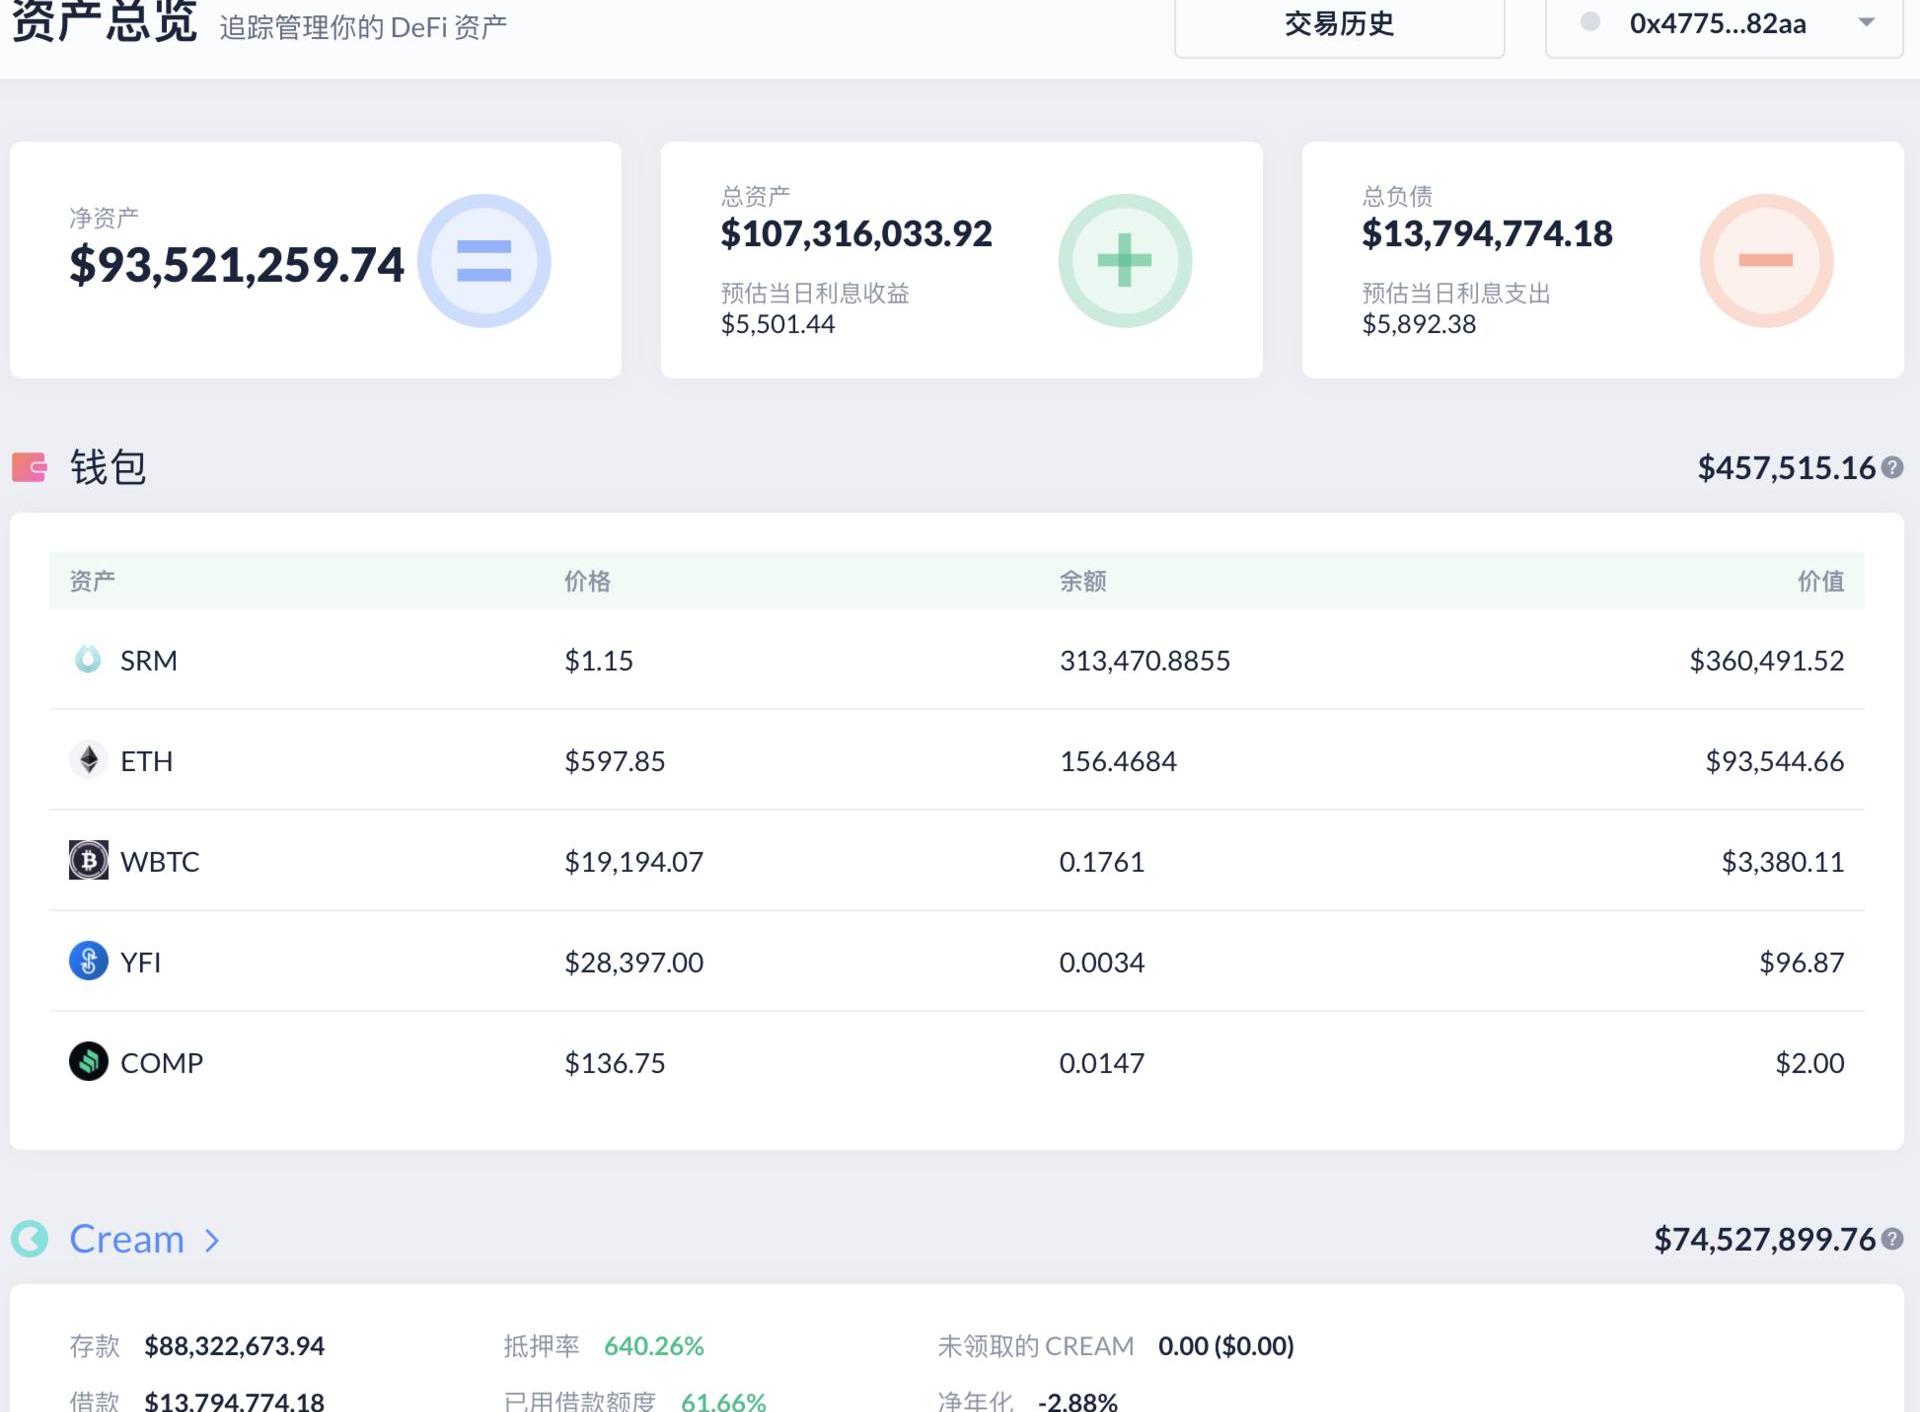Click the dropdown arrow next to wallet address
The height and width of the screenshot is (1412, 1920).
[x=1866, y=22]
